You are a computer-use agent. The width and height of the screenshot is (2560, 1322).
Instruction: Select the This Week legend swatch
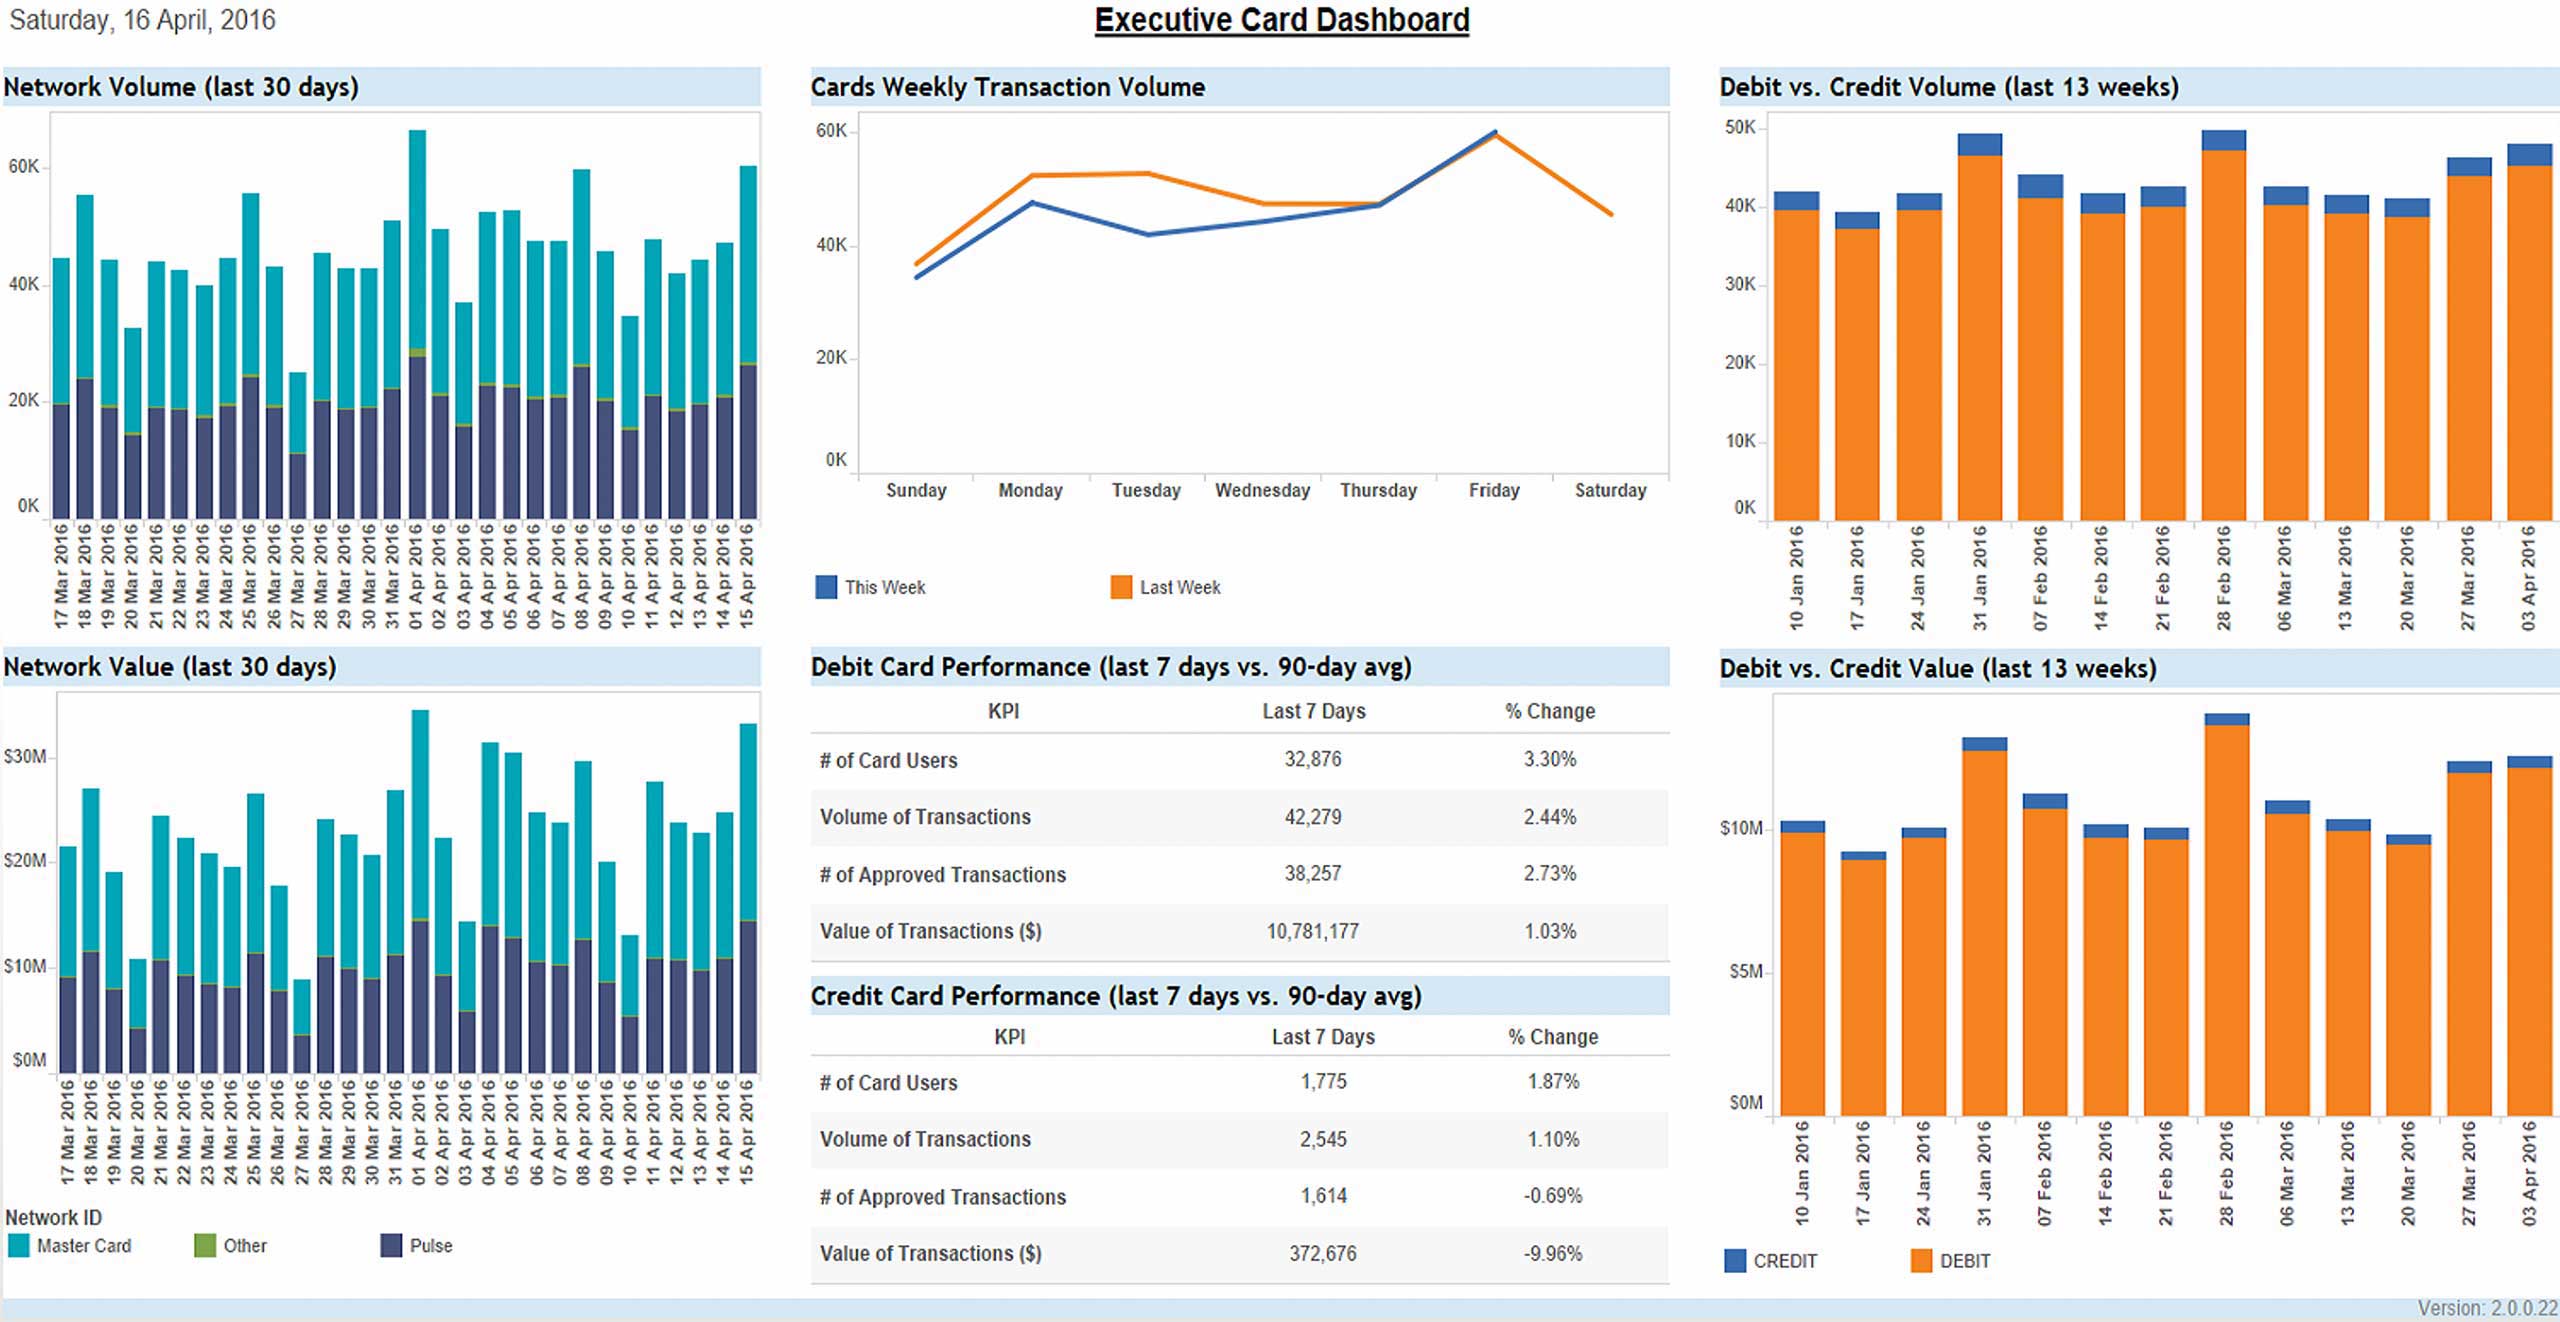pos(826,587)
